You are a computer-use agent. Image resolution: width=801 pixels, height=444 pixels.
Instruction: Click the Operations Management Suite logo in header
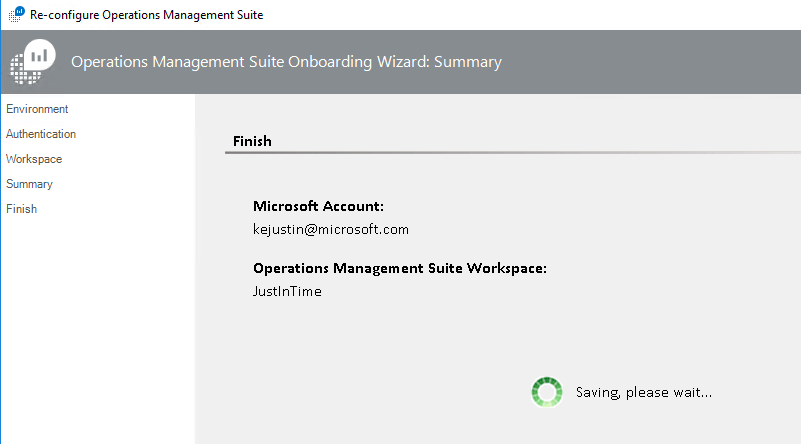click(x=33, y=62)
